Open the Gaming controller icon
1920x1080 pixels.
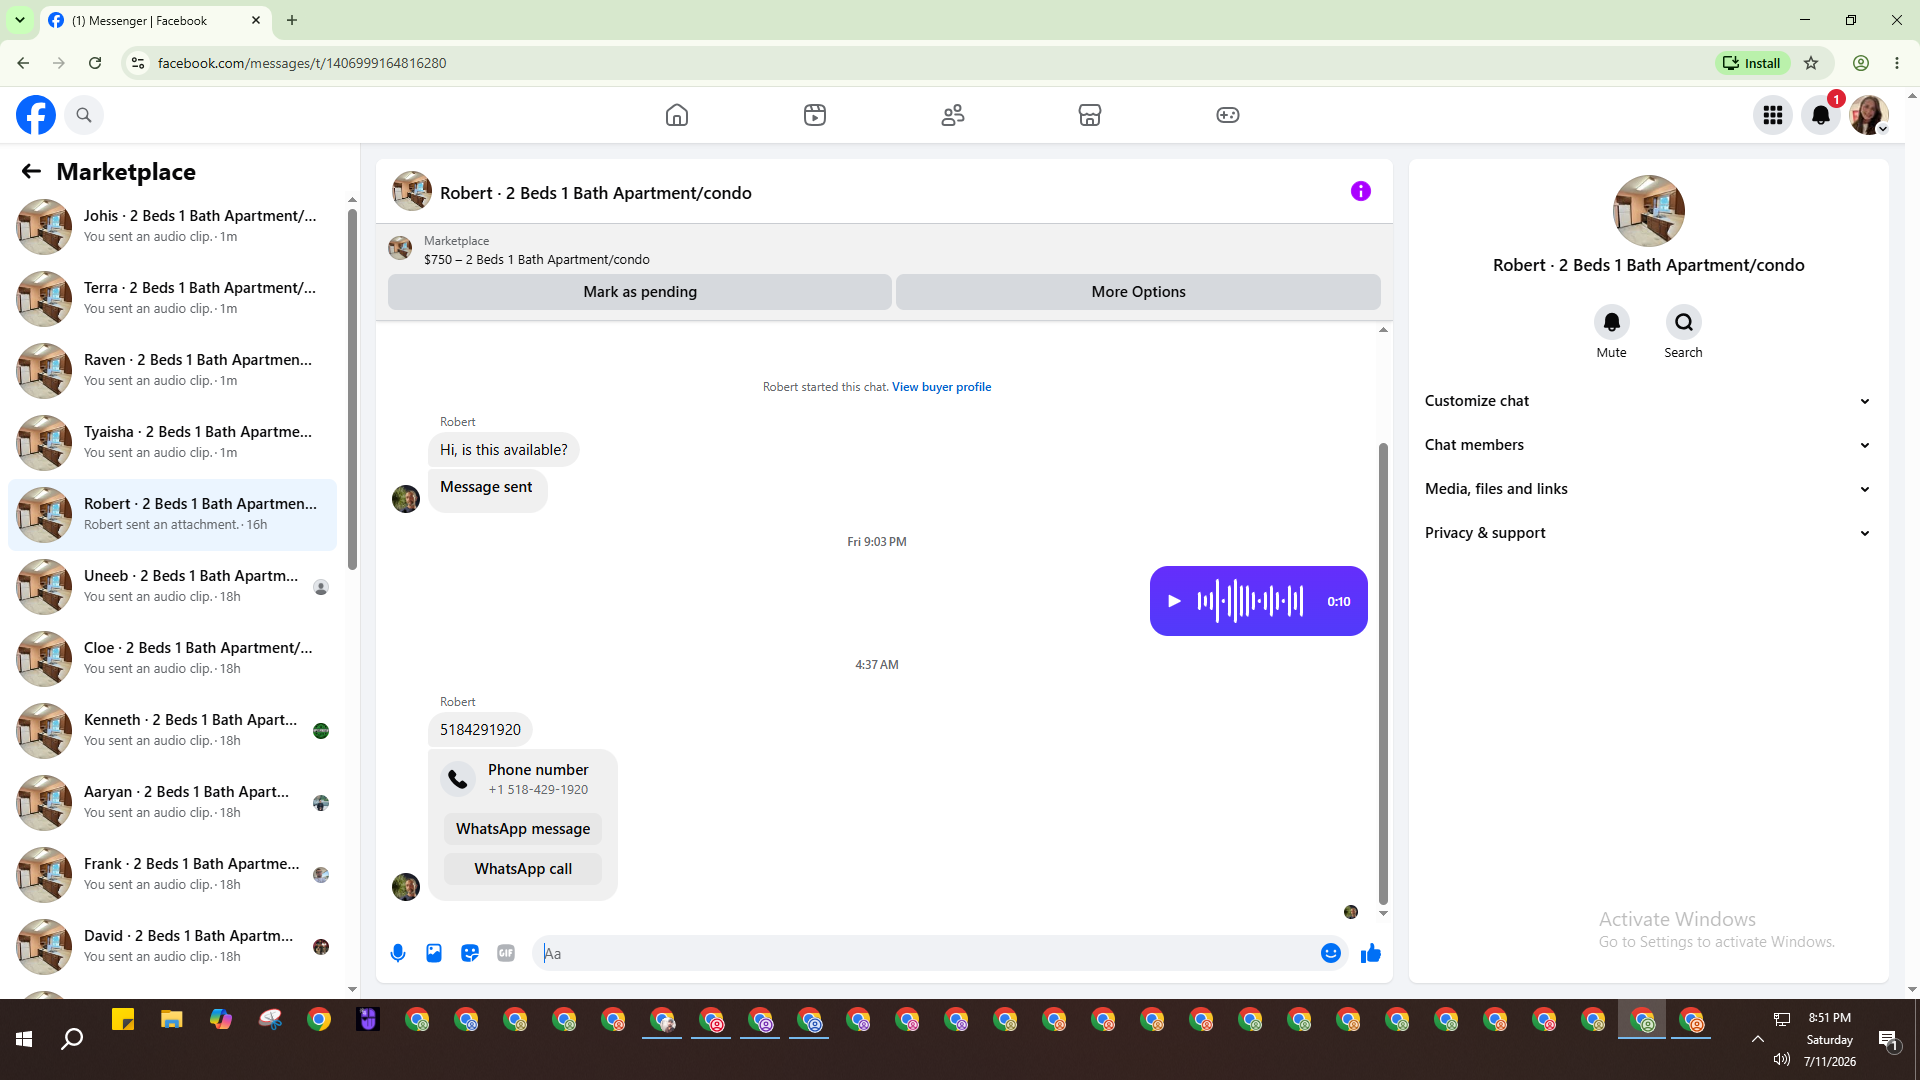[1228, 115]
